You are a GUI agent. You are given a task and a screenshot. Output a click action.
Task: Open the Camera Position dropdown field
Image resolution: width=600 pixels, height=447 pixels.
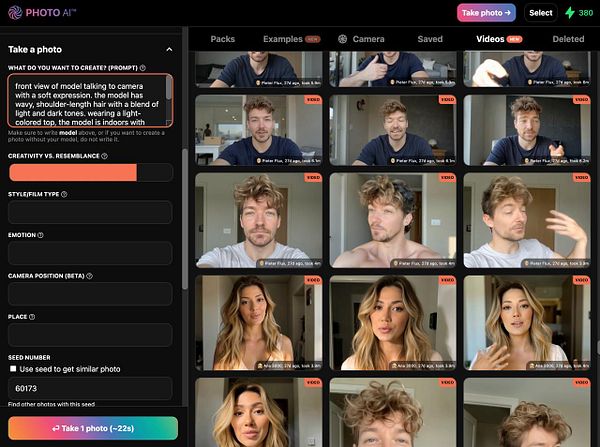pos(90,294)
